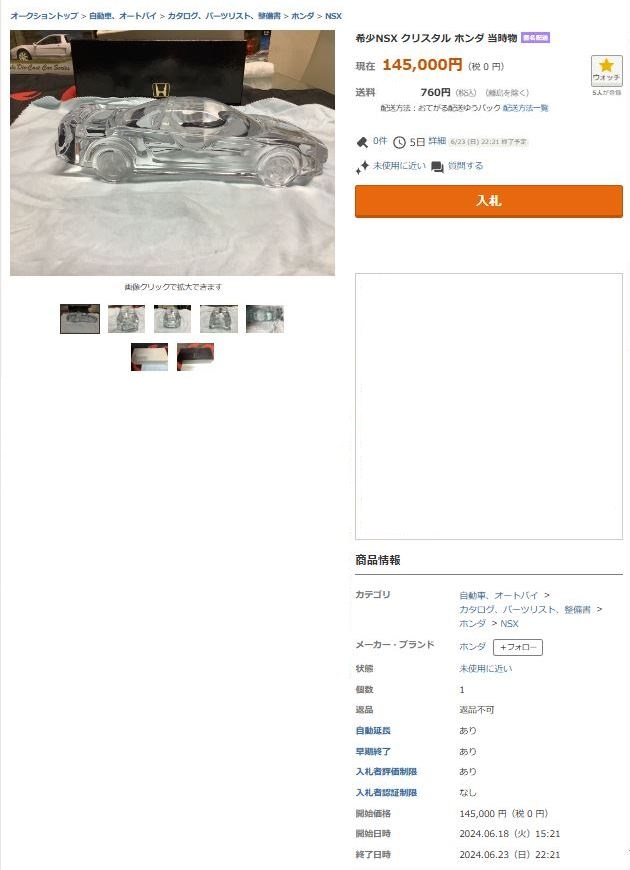Select the black box thumbnail in second row
The width and height of the screenshot is (630, 870).
click(x=195, y=357)
